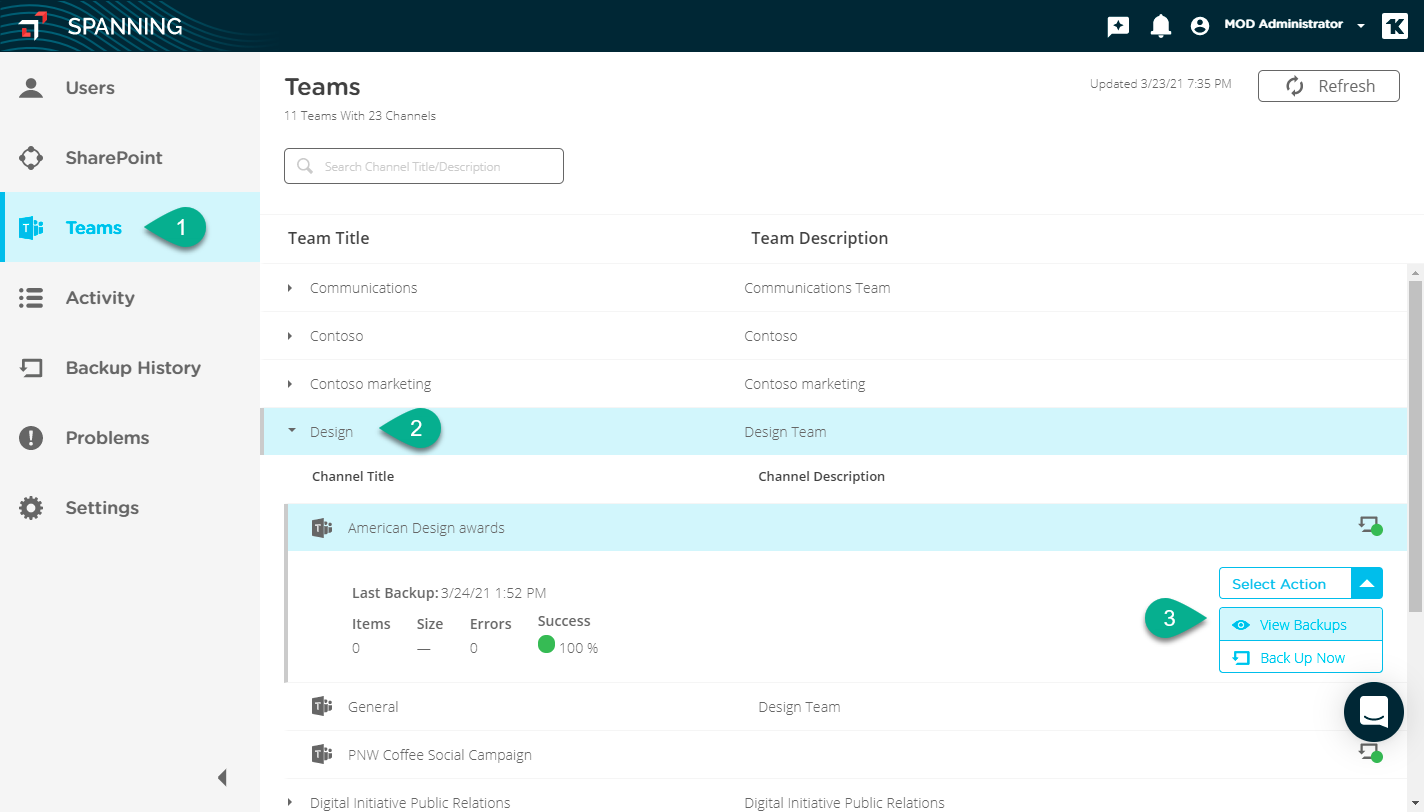Click the Problems exclamation icon
The height and width of the screenshot is (812, 1424).
[x=31, y=437]
